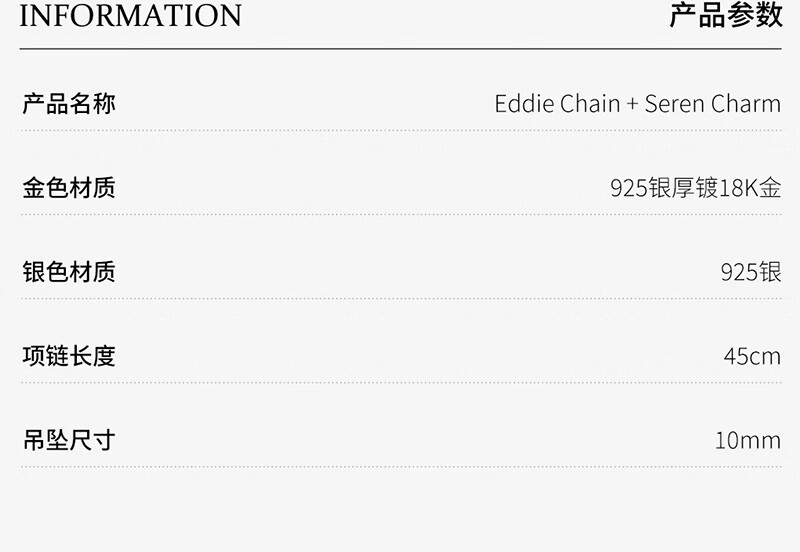Click dotted divider below 吊坠尺寸 row
Viewport: 800px width, 552px height.
coord(400,466)
